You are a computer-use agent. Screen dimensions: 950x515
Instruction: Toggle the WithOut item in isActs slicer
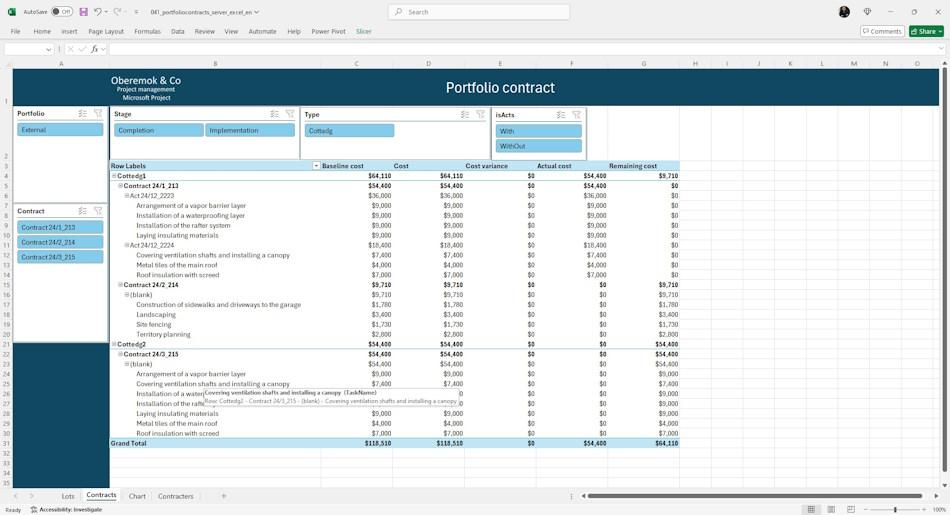pyautogui.click(x=539, y=146)
